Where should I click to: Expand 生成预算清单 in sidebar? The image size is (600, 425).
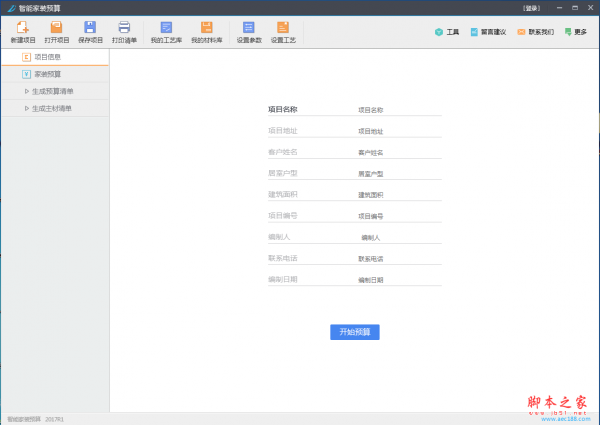pos(52,91)
